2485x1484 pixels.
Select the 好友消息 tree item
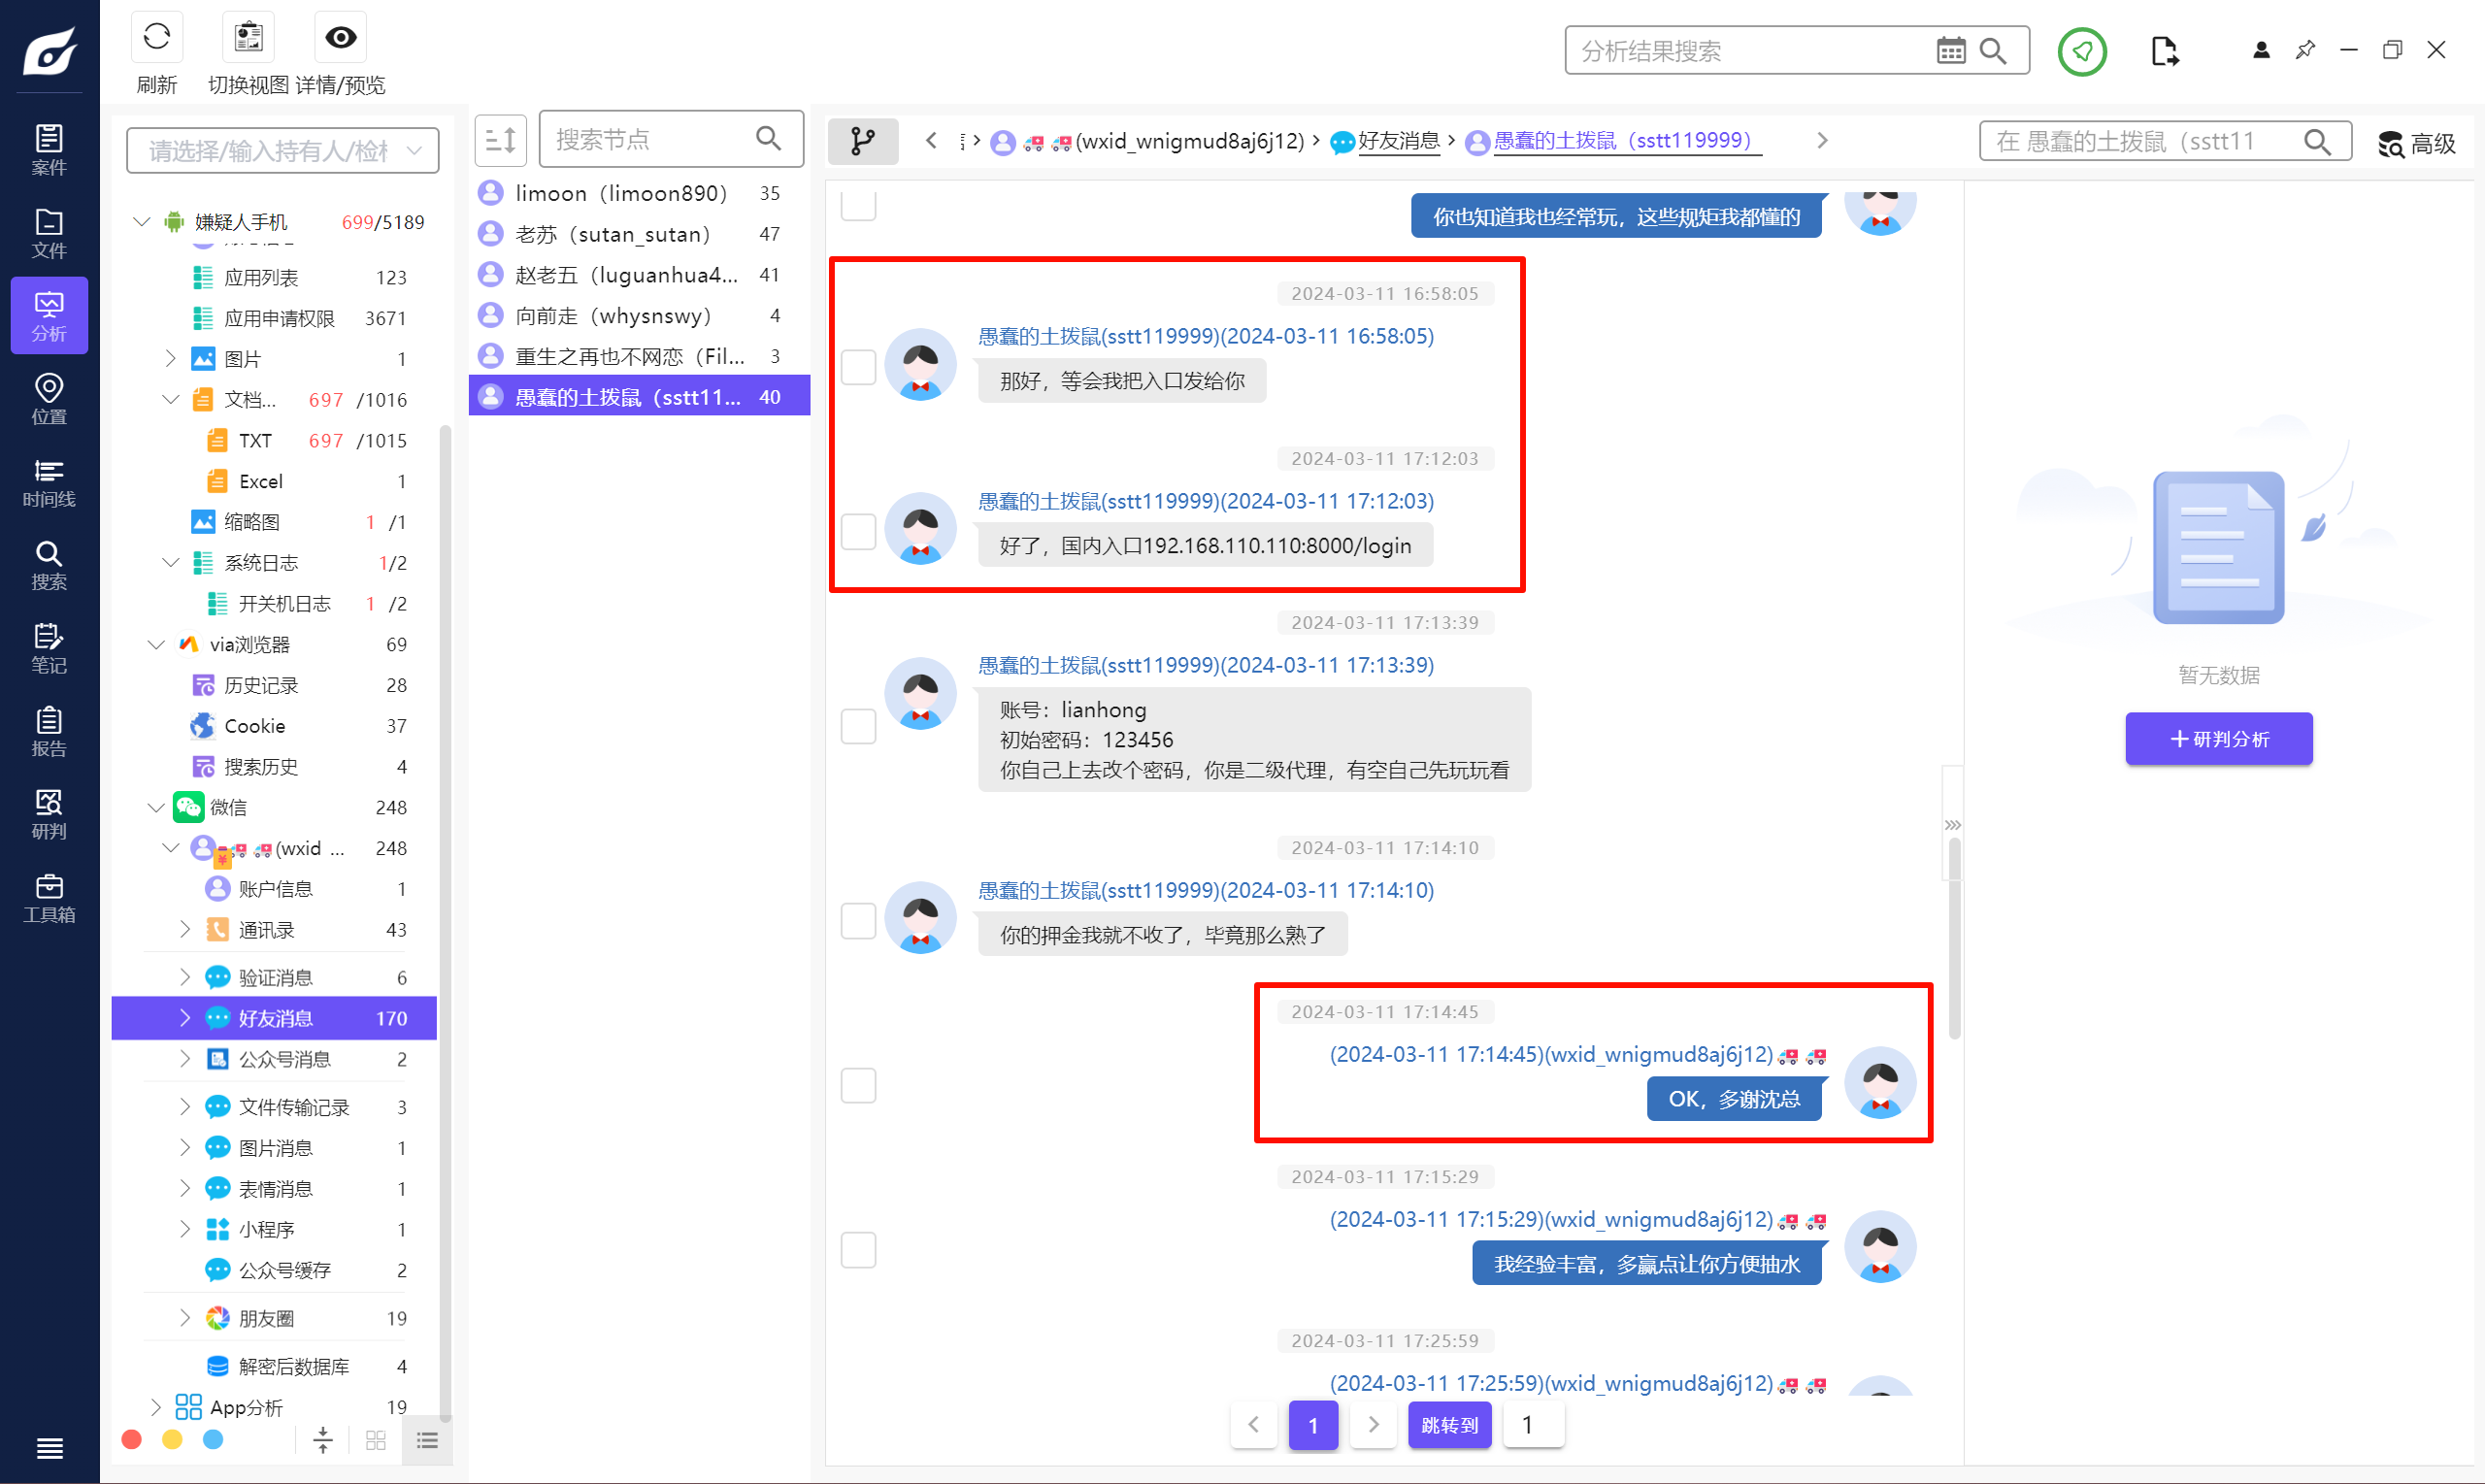pos(274,1018)
